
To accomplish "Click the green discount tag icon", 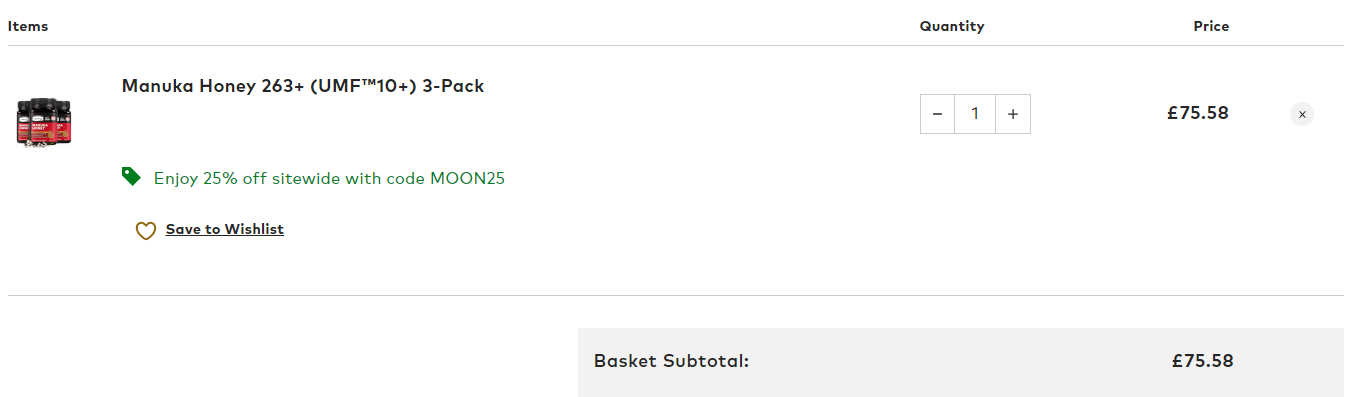I will point(131,177).
